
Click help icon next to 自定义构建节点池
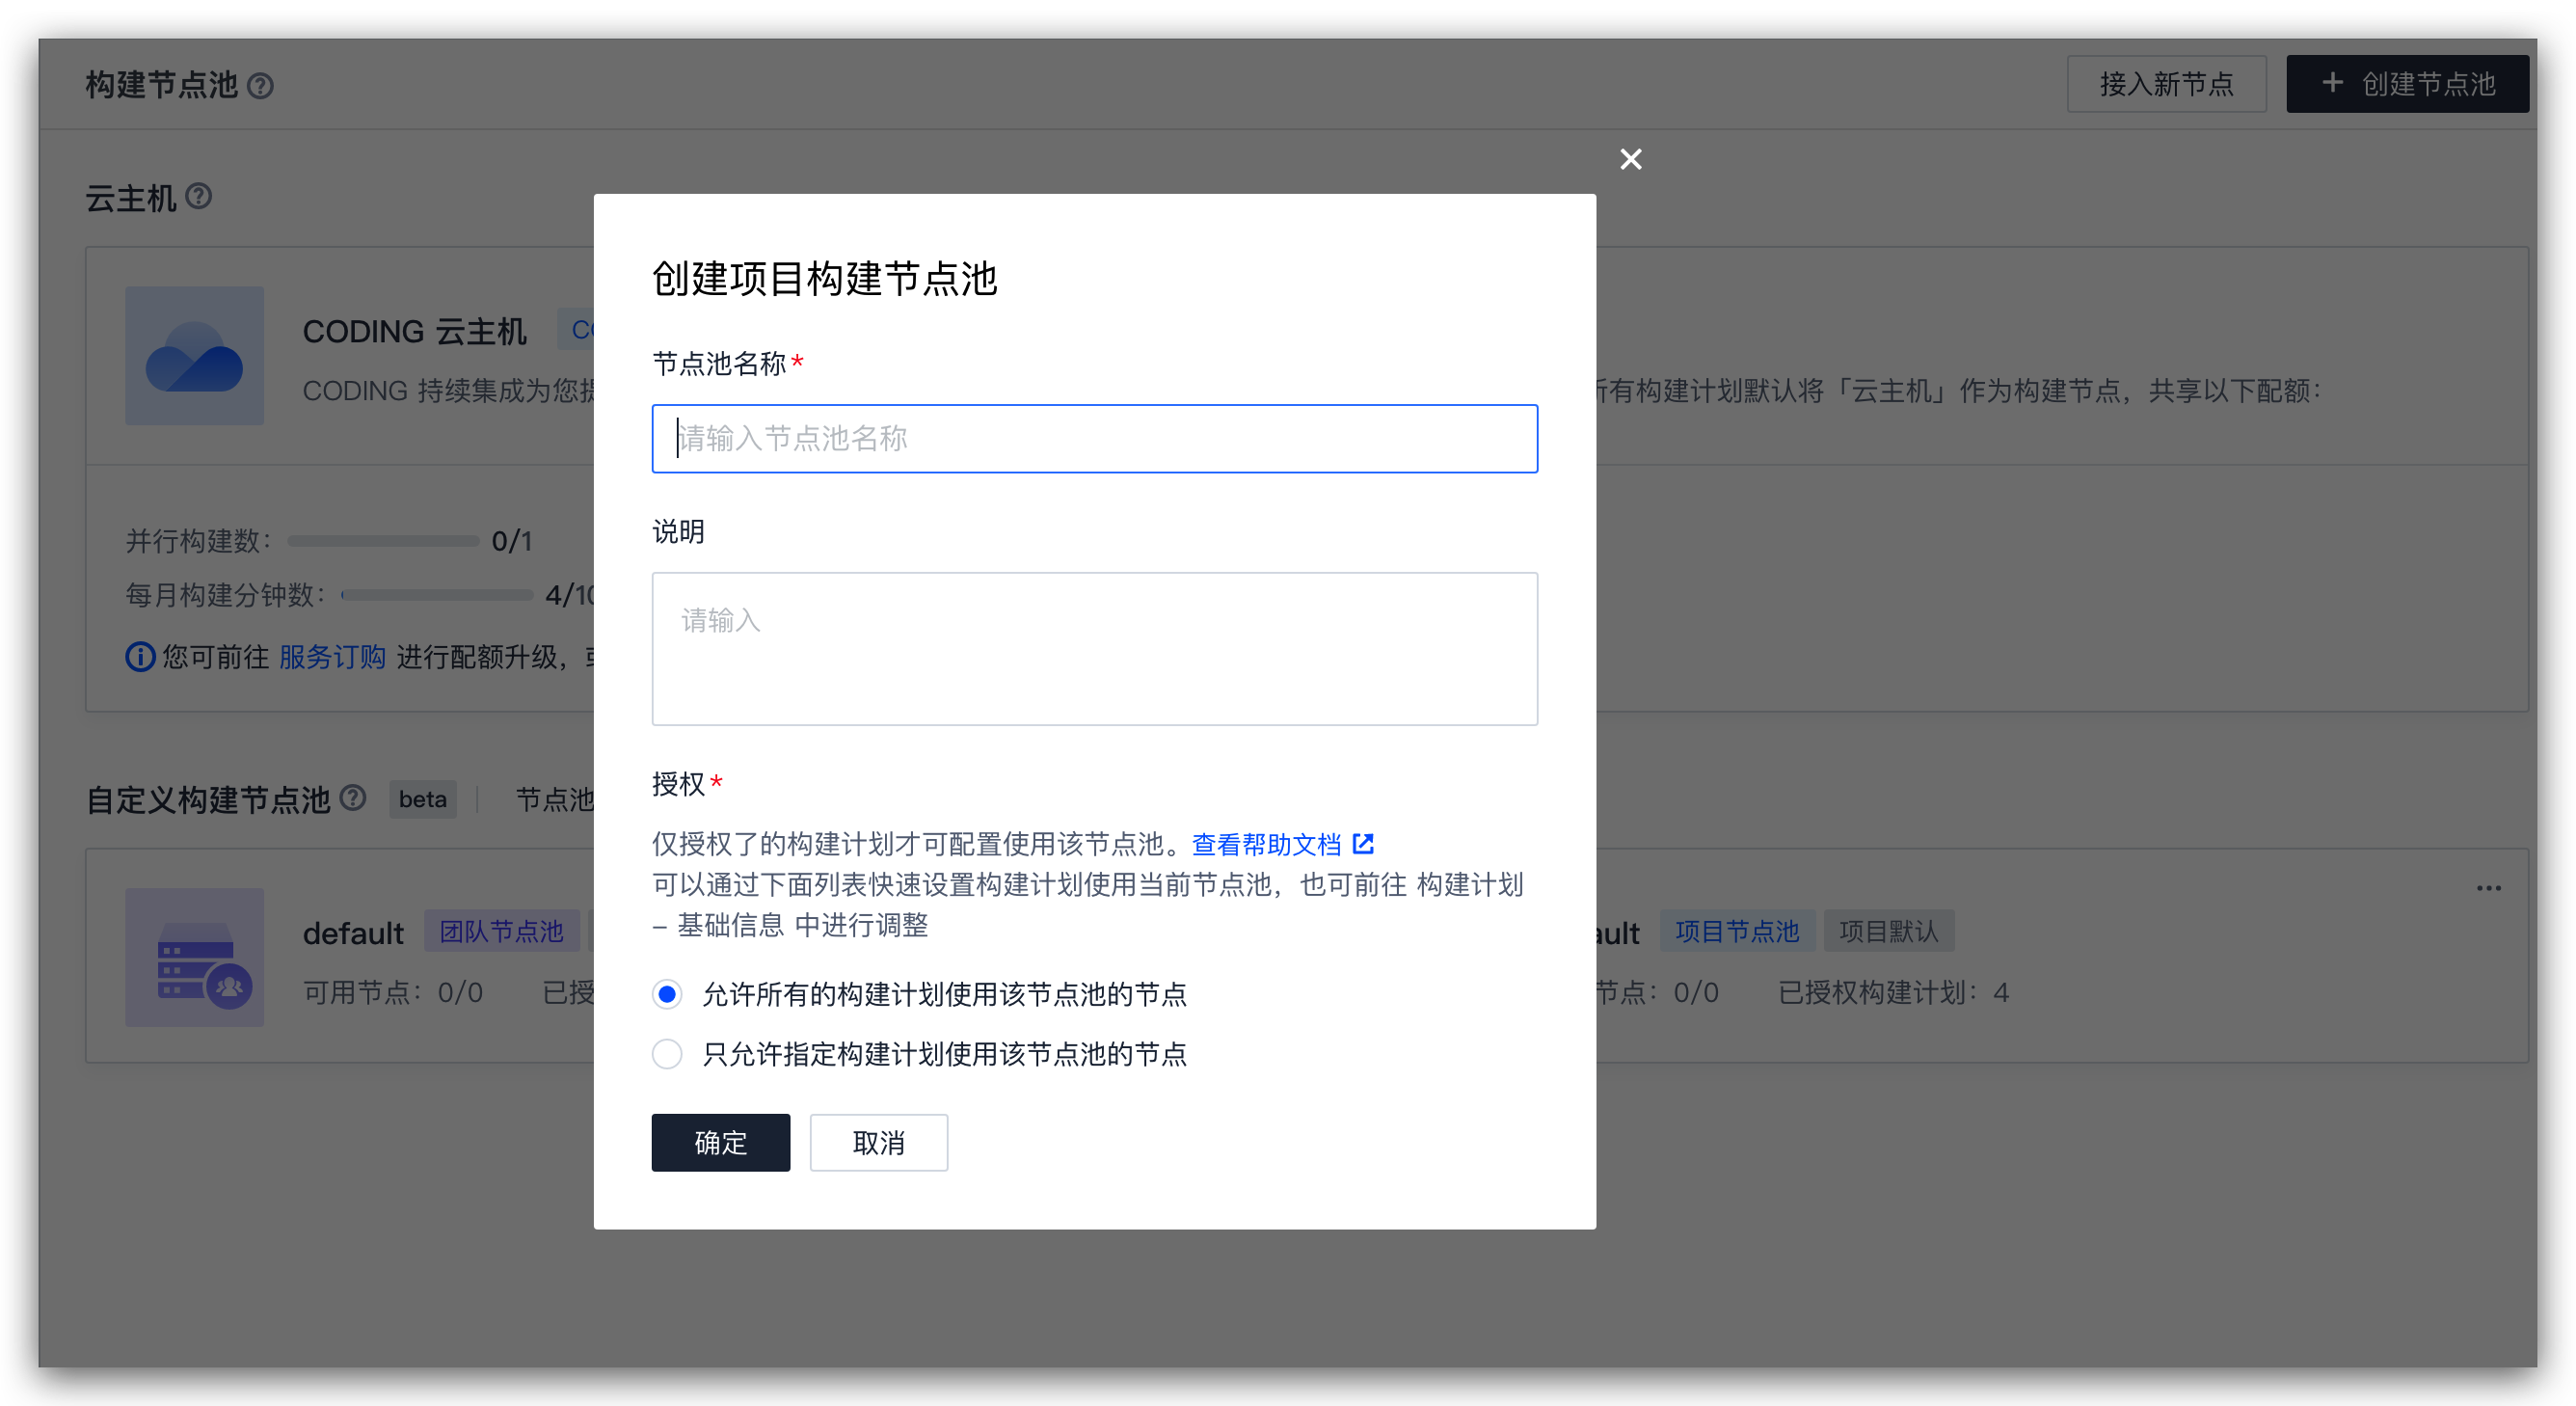click(x=353, y=798)
